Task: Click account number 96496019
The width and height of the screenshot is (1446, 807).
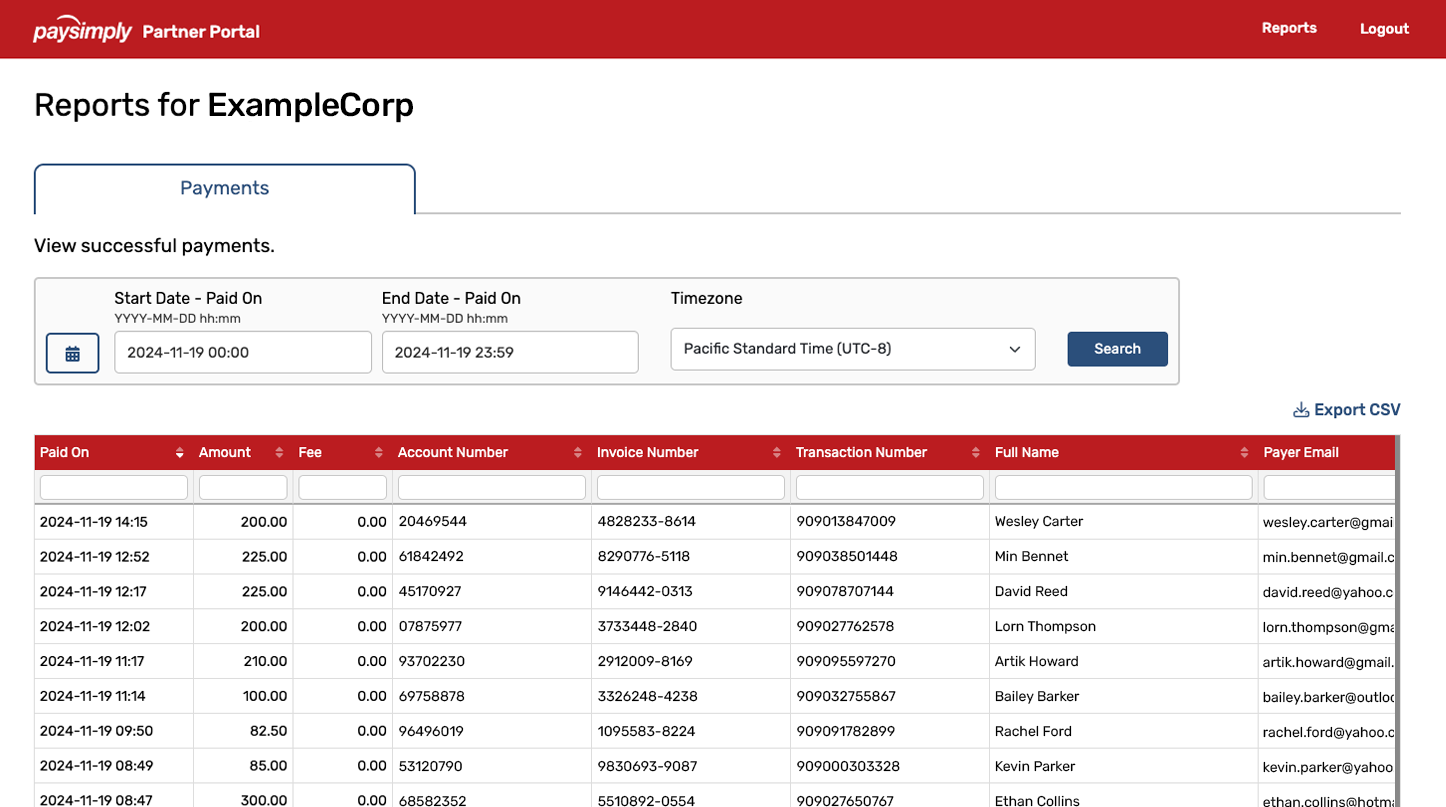Action: click(x=431, y=732)
